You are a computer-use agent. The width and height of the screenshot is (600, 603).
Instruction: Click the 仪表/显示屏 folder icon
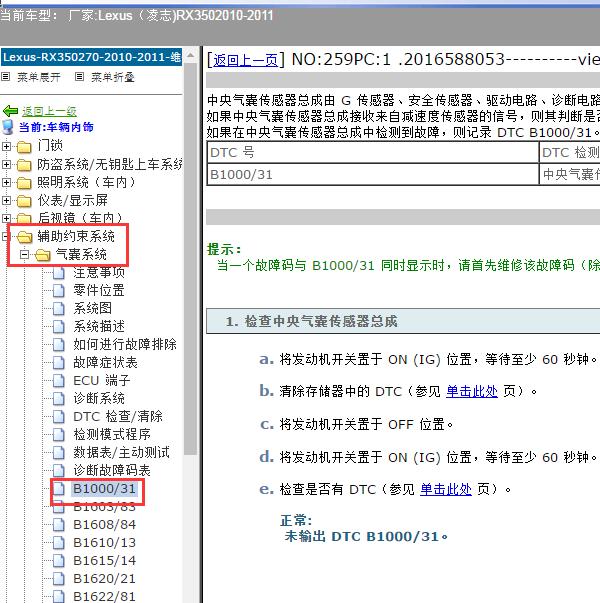click(x=24, y=201)
